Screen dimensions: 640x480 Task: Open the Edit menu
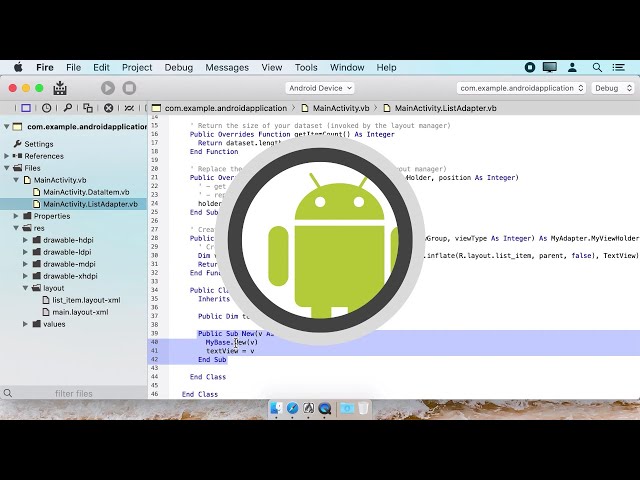coord(101,67)
